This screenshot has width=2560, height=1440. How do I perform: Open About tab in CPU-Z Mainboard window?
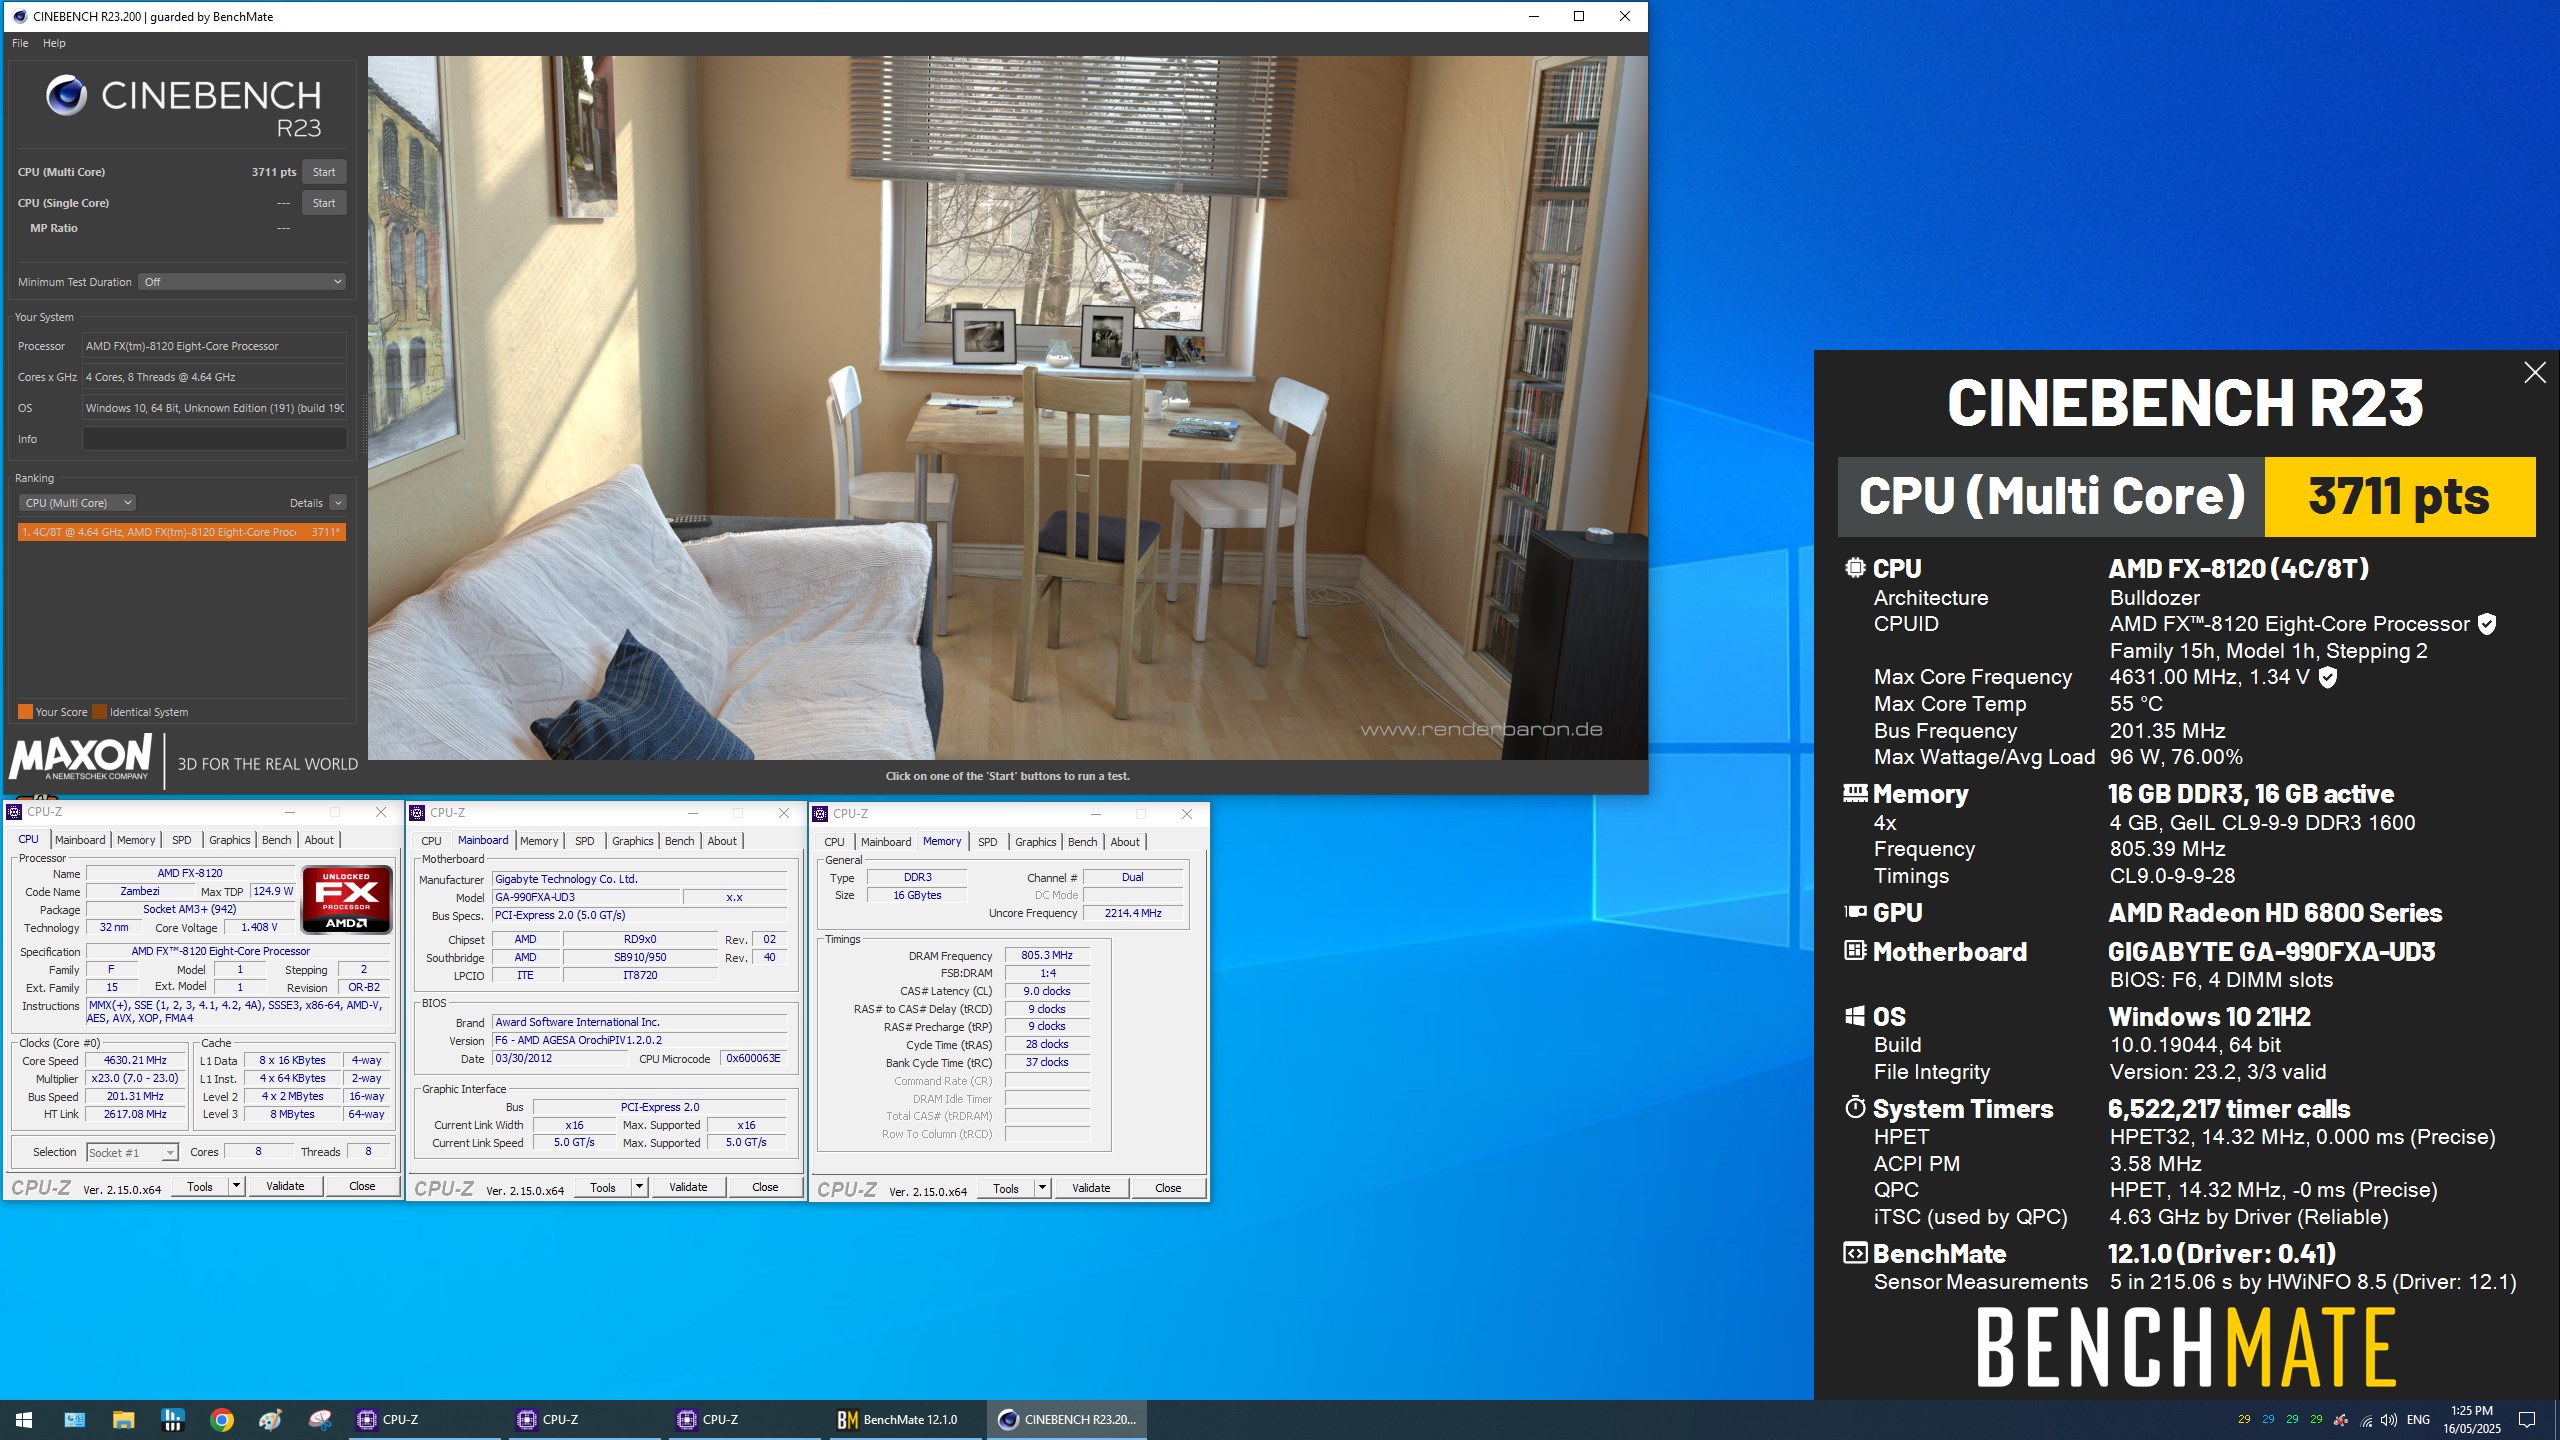pos(722,841)
